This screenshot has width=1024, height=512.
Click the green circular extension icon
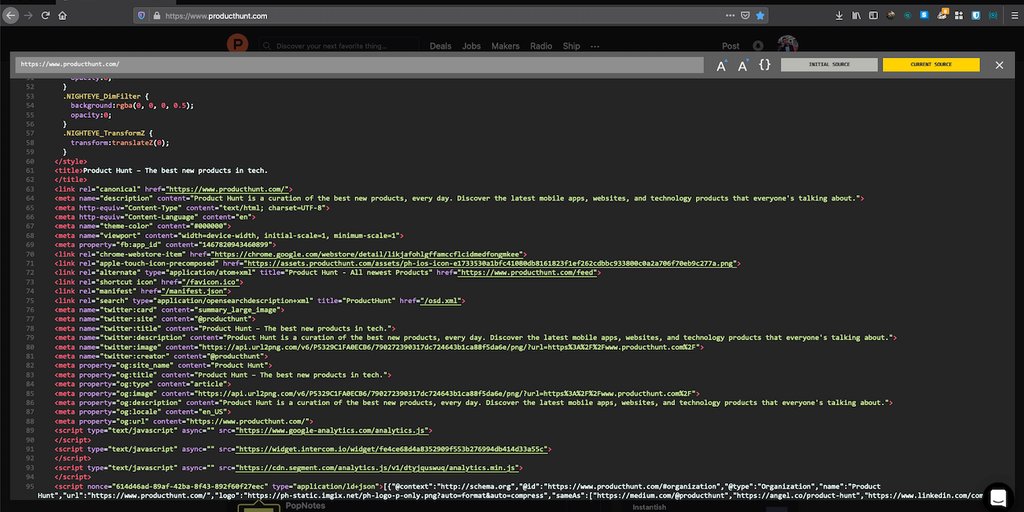coord(908,15)
